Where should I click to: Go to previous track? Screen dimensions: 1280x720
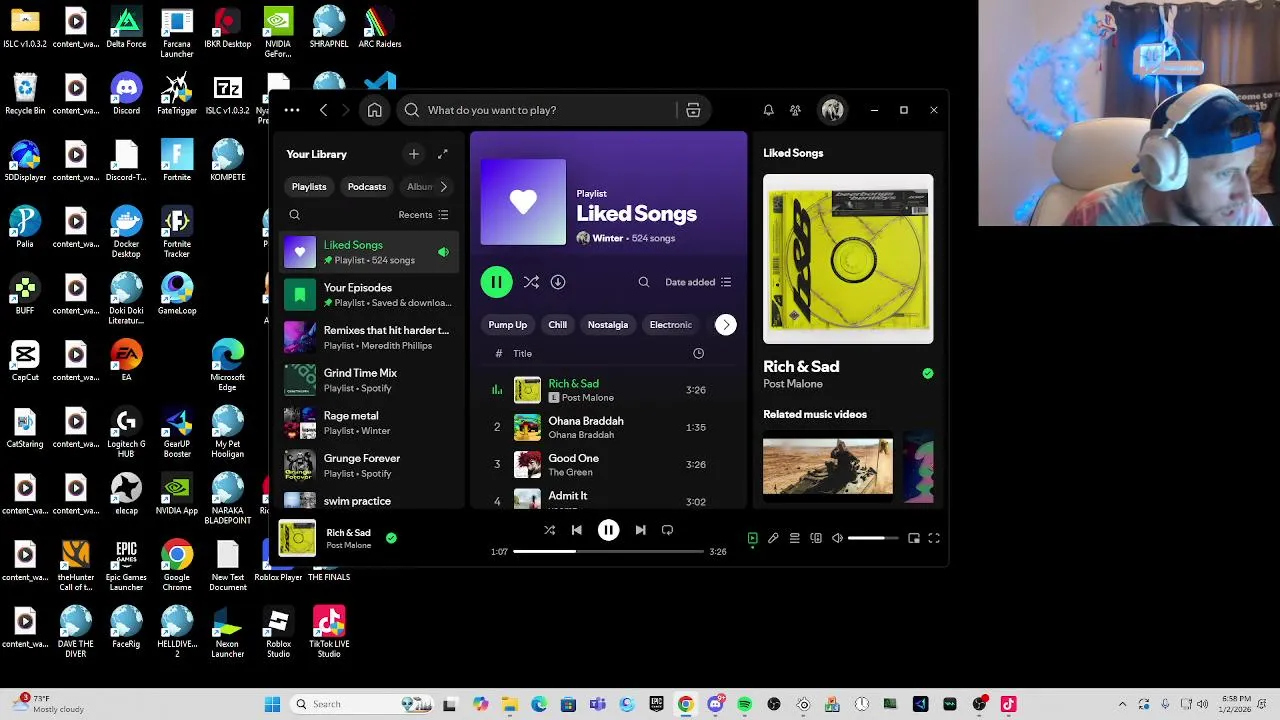[x=576, y=530]
